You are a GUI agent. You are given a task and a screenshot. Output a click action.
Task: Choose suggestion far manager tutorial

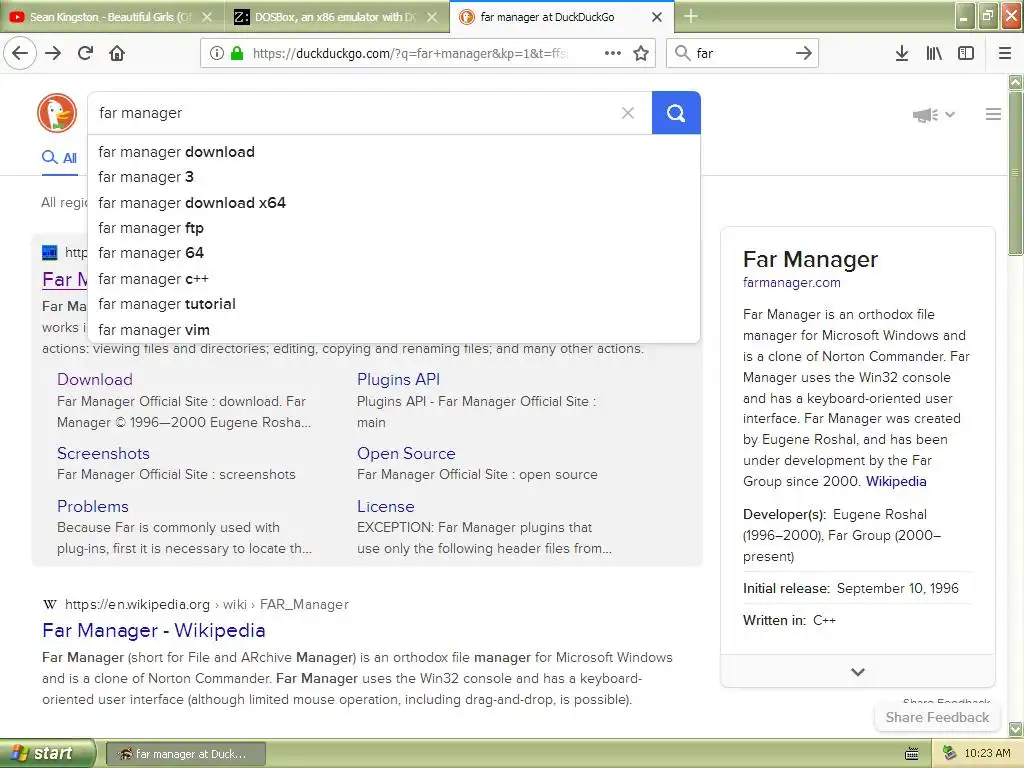pyautogui.click(x=394, y=304)
